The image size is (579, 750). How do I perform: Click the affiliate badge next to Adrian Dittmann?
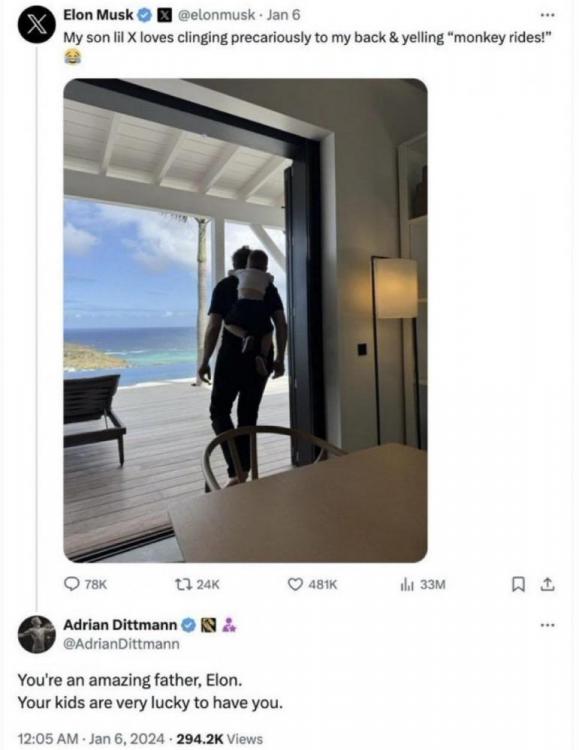pyautogui.click(x=208, y=625)
